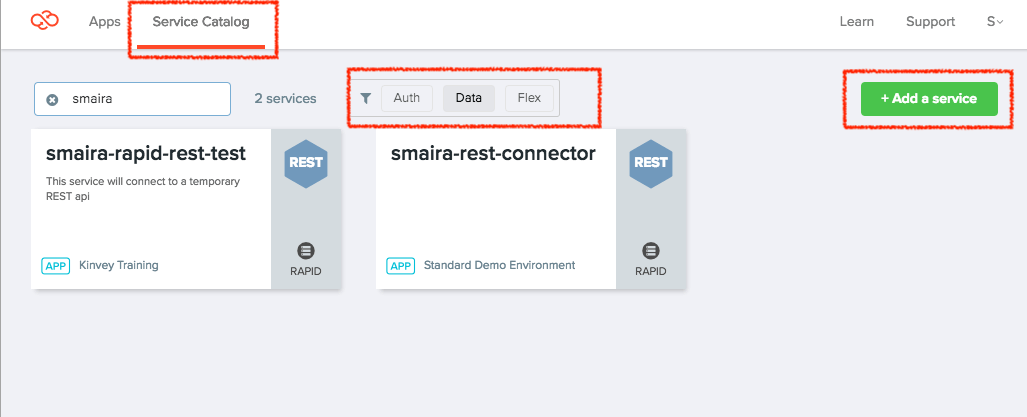This screenshot has height=417, width=1027.
Task: Click RAPID icon on smaira-rapid-rest-test card
Action: [306, 250]
